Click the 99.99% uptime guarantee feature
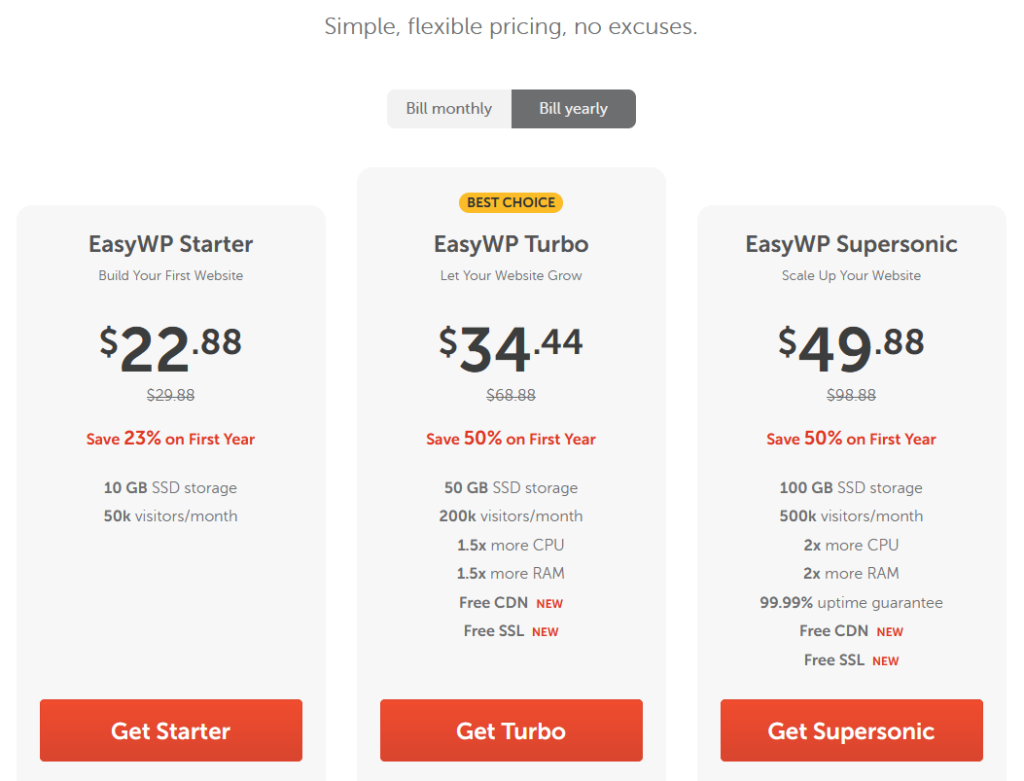This screenshot has height=781, width=1024. (x=851, y=603)
